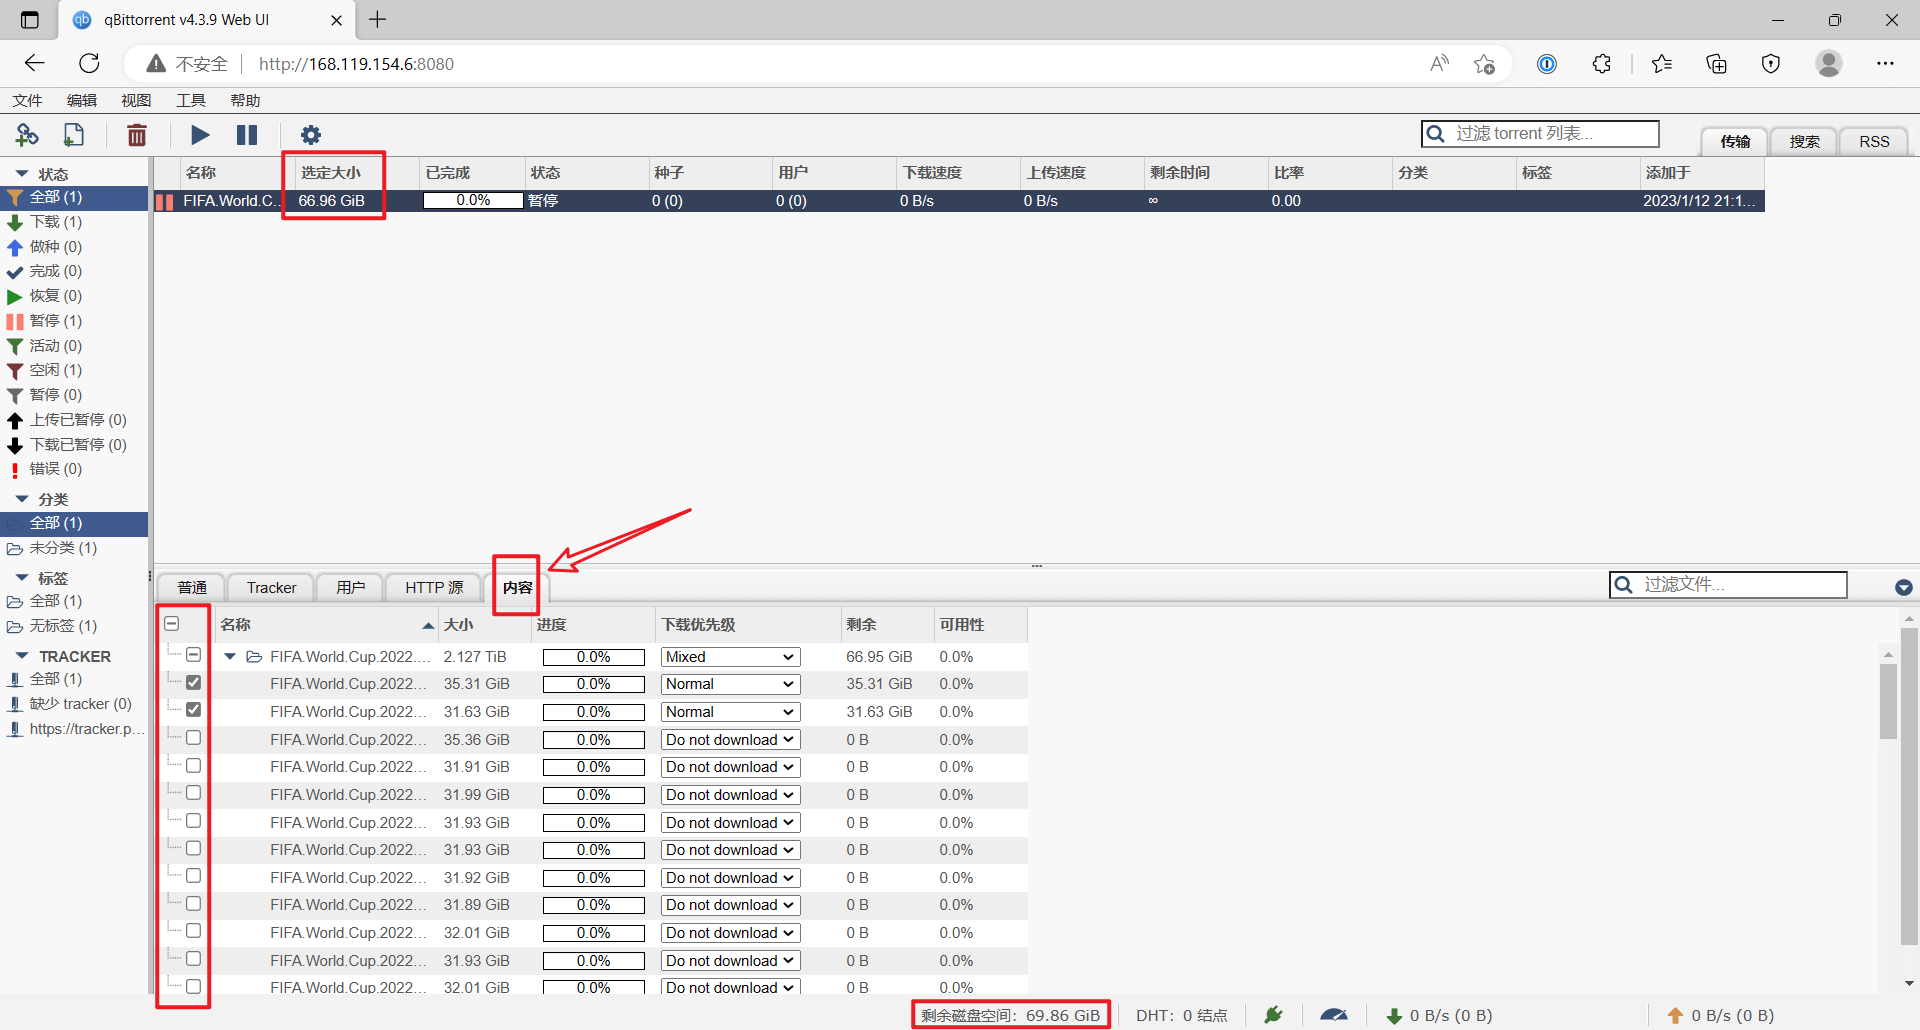This screenshot has height=1030, width=1920.
Task: Click the add torrent link icon
Action: (27, 135)
